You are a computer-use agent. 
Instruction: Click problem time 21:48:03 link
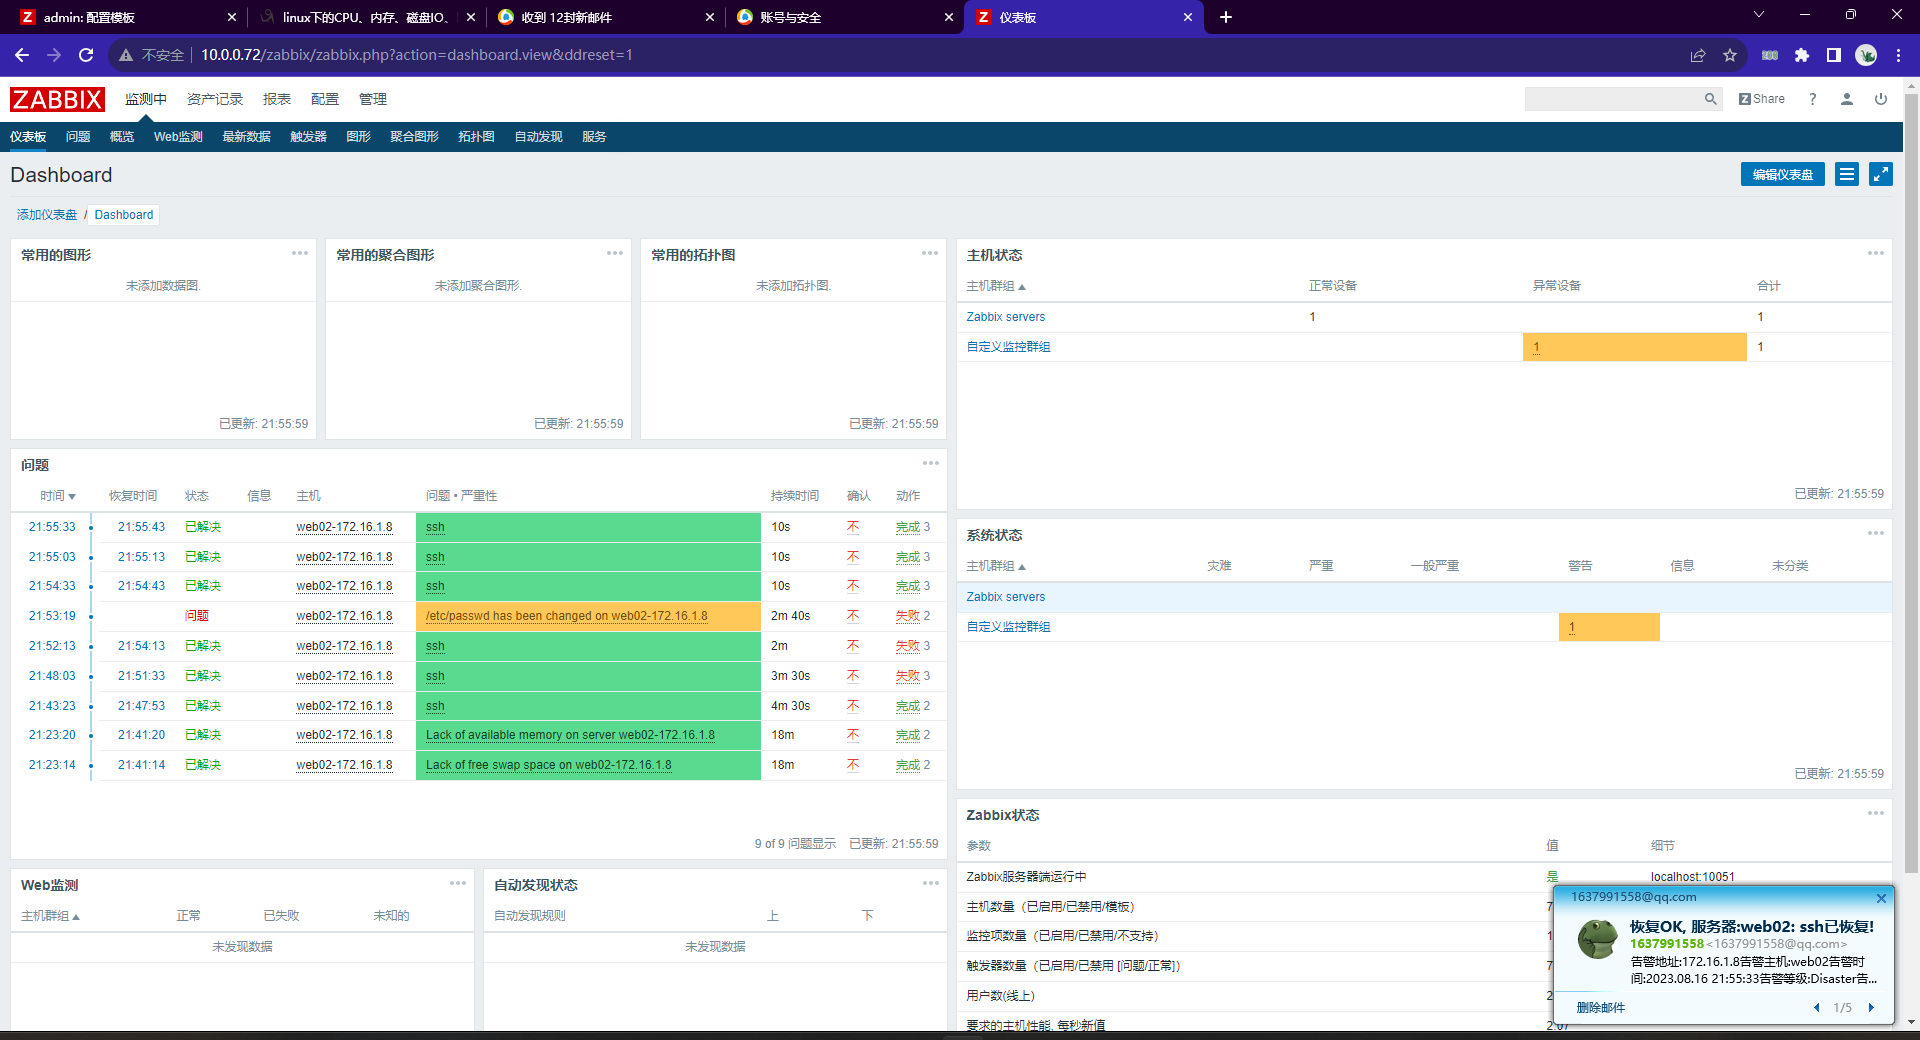(52, 676)
